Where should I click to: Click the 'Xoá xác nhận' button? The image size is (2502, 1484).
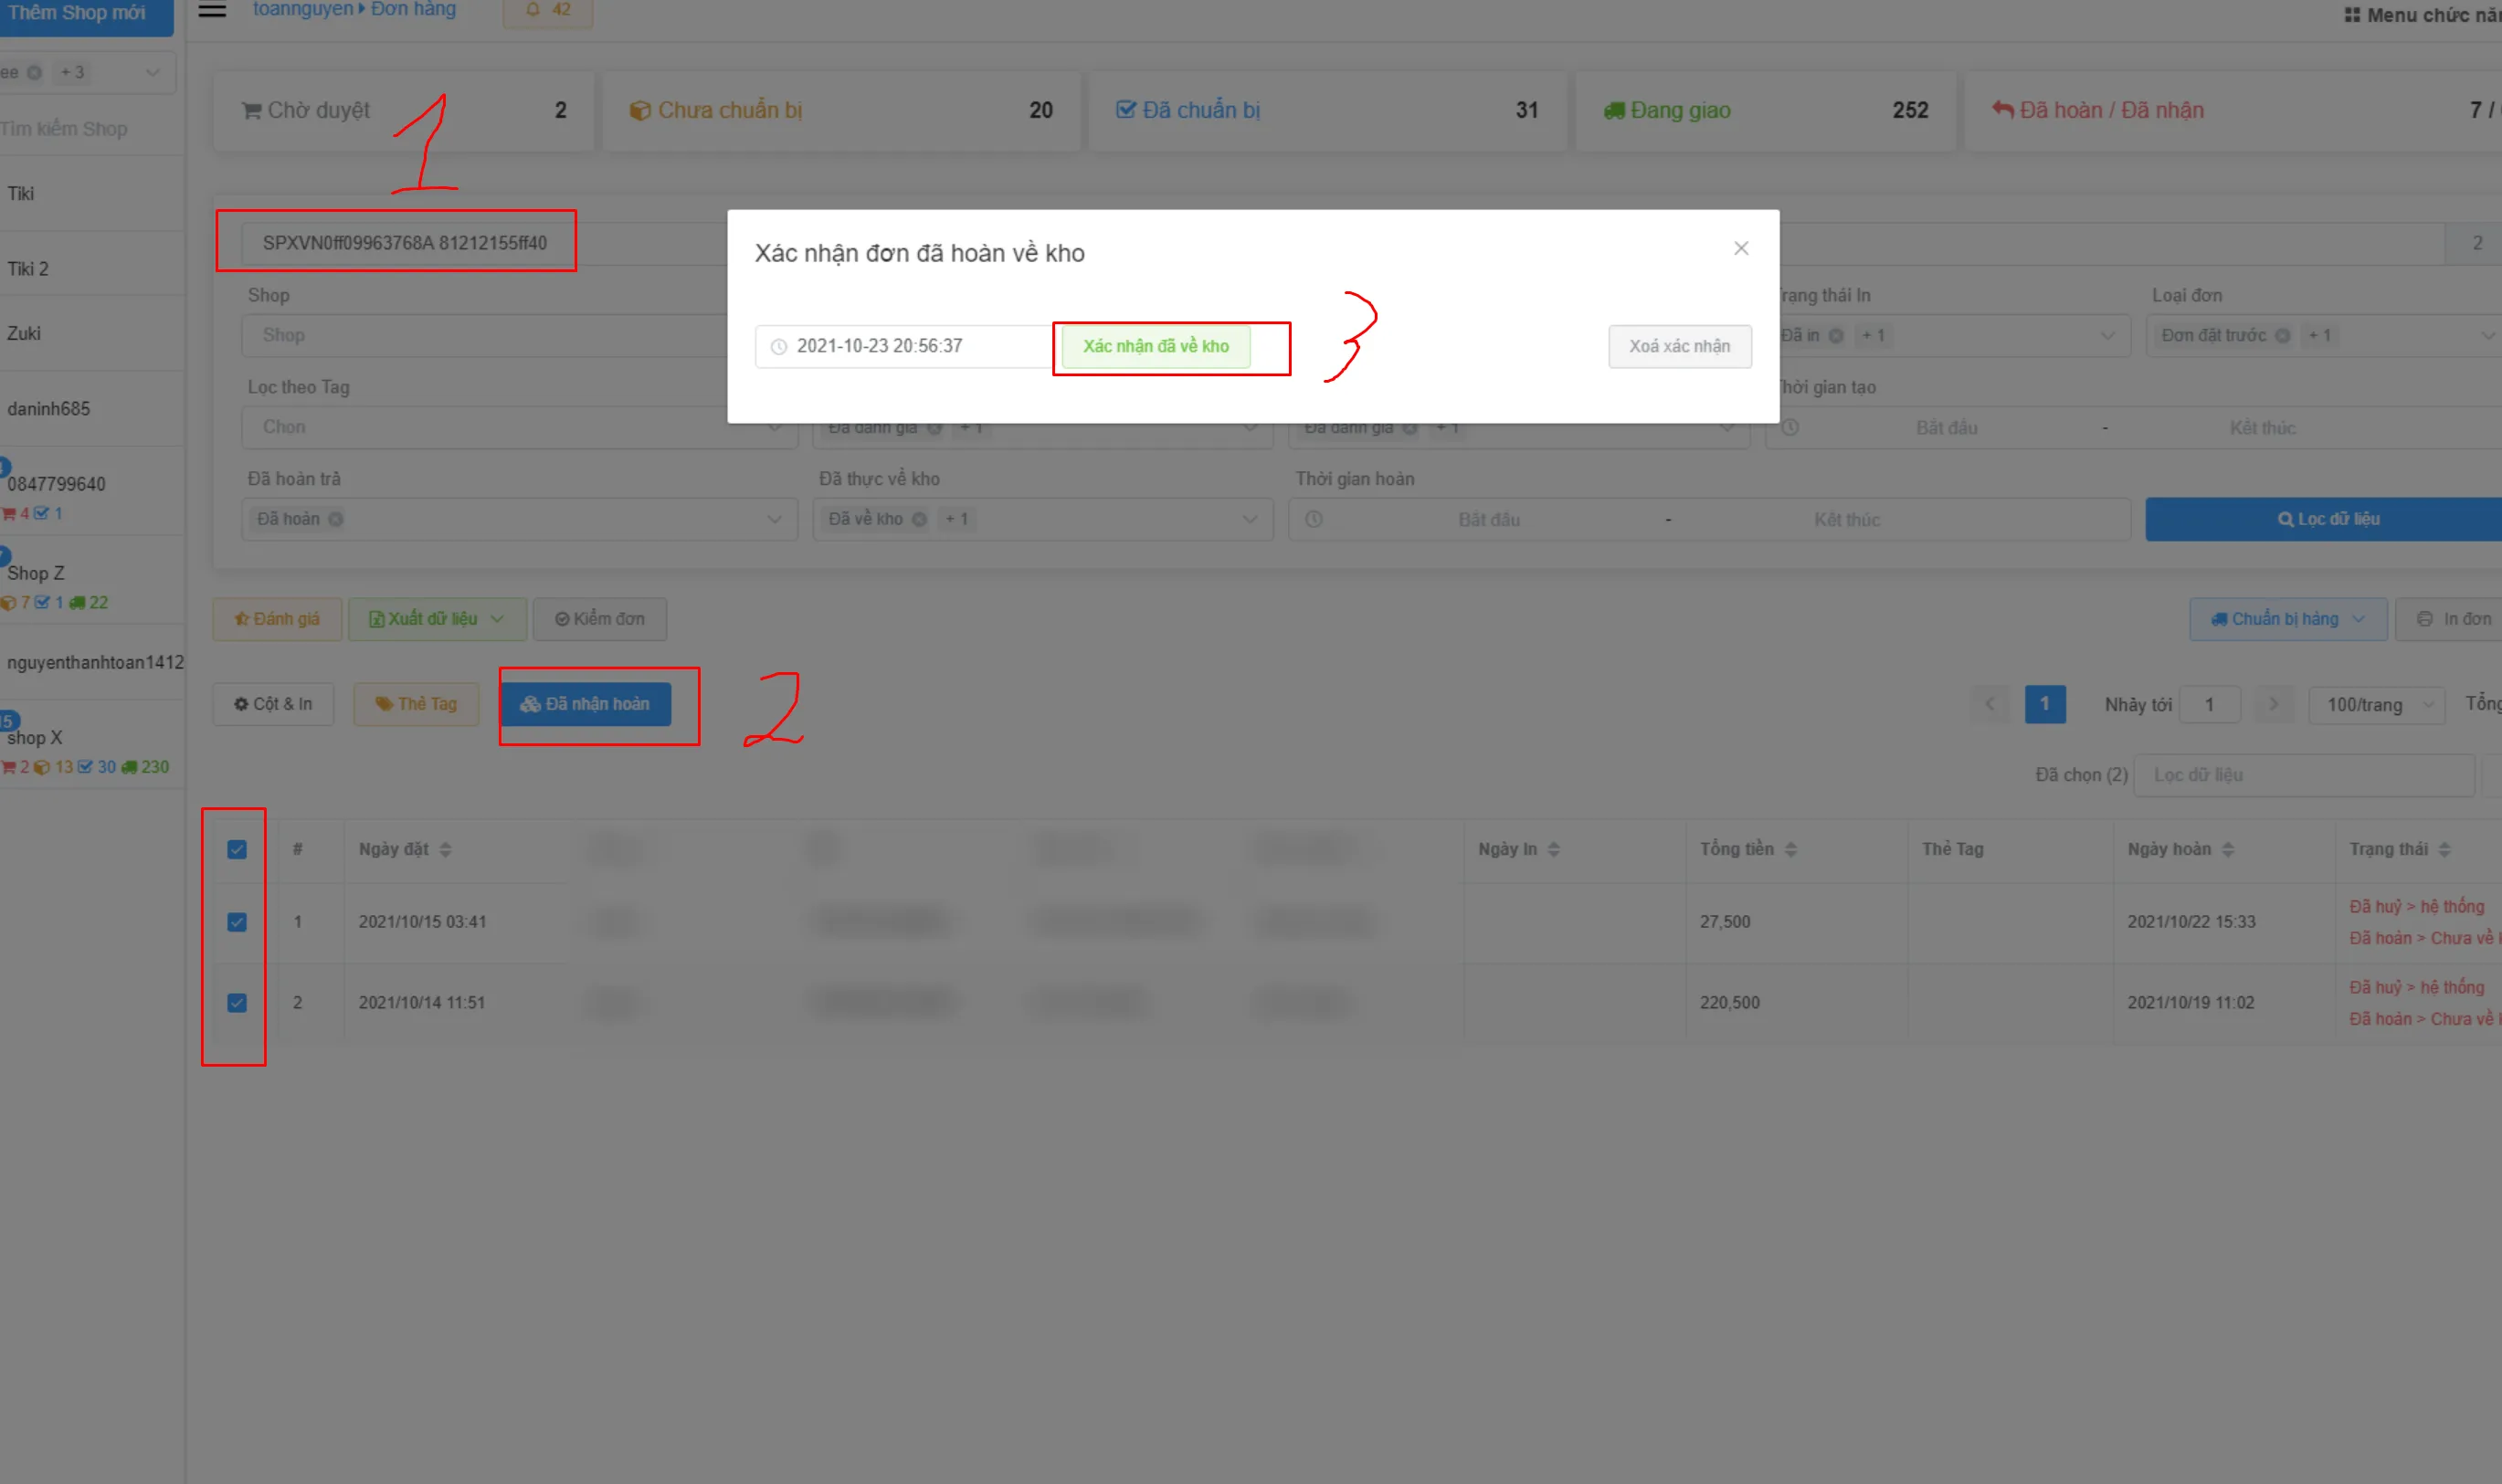pos(1680,347)
